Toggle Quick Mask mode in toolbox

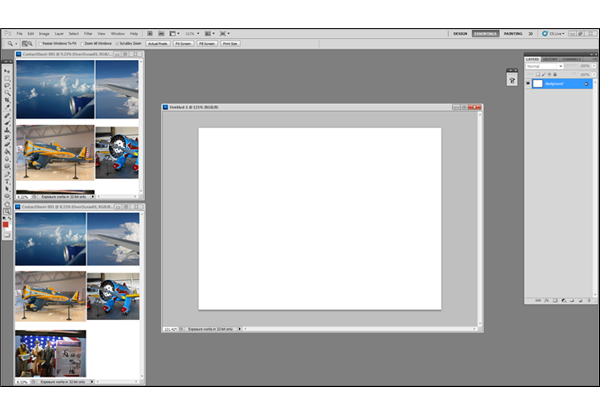coord(7,235)
